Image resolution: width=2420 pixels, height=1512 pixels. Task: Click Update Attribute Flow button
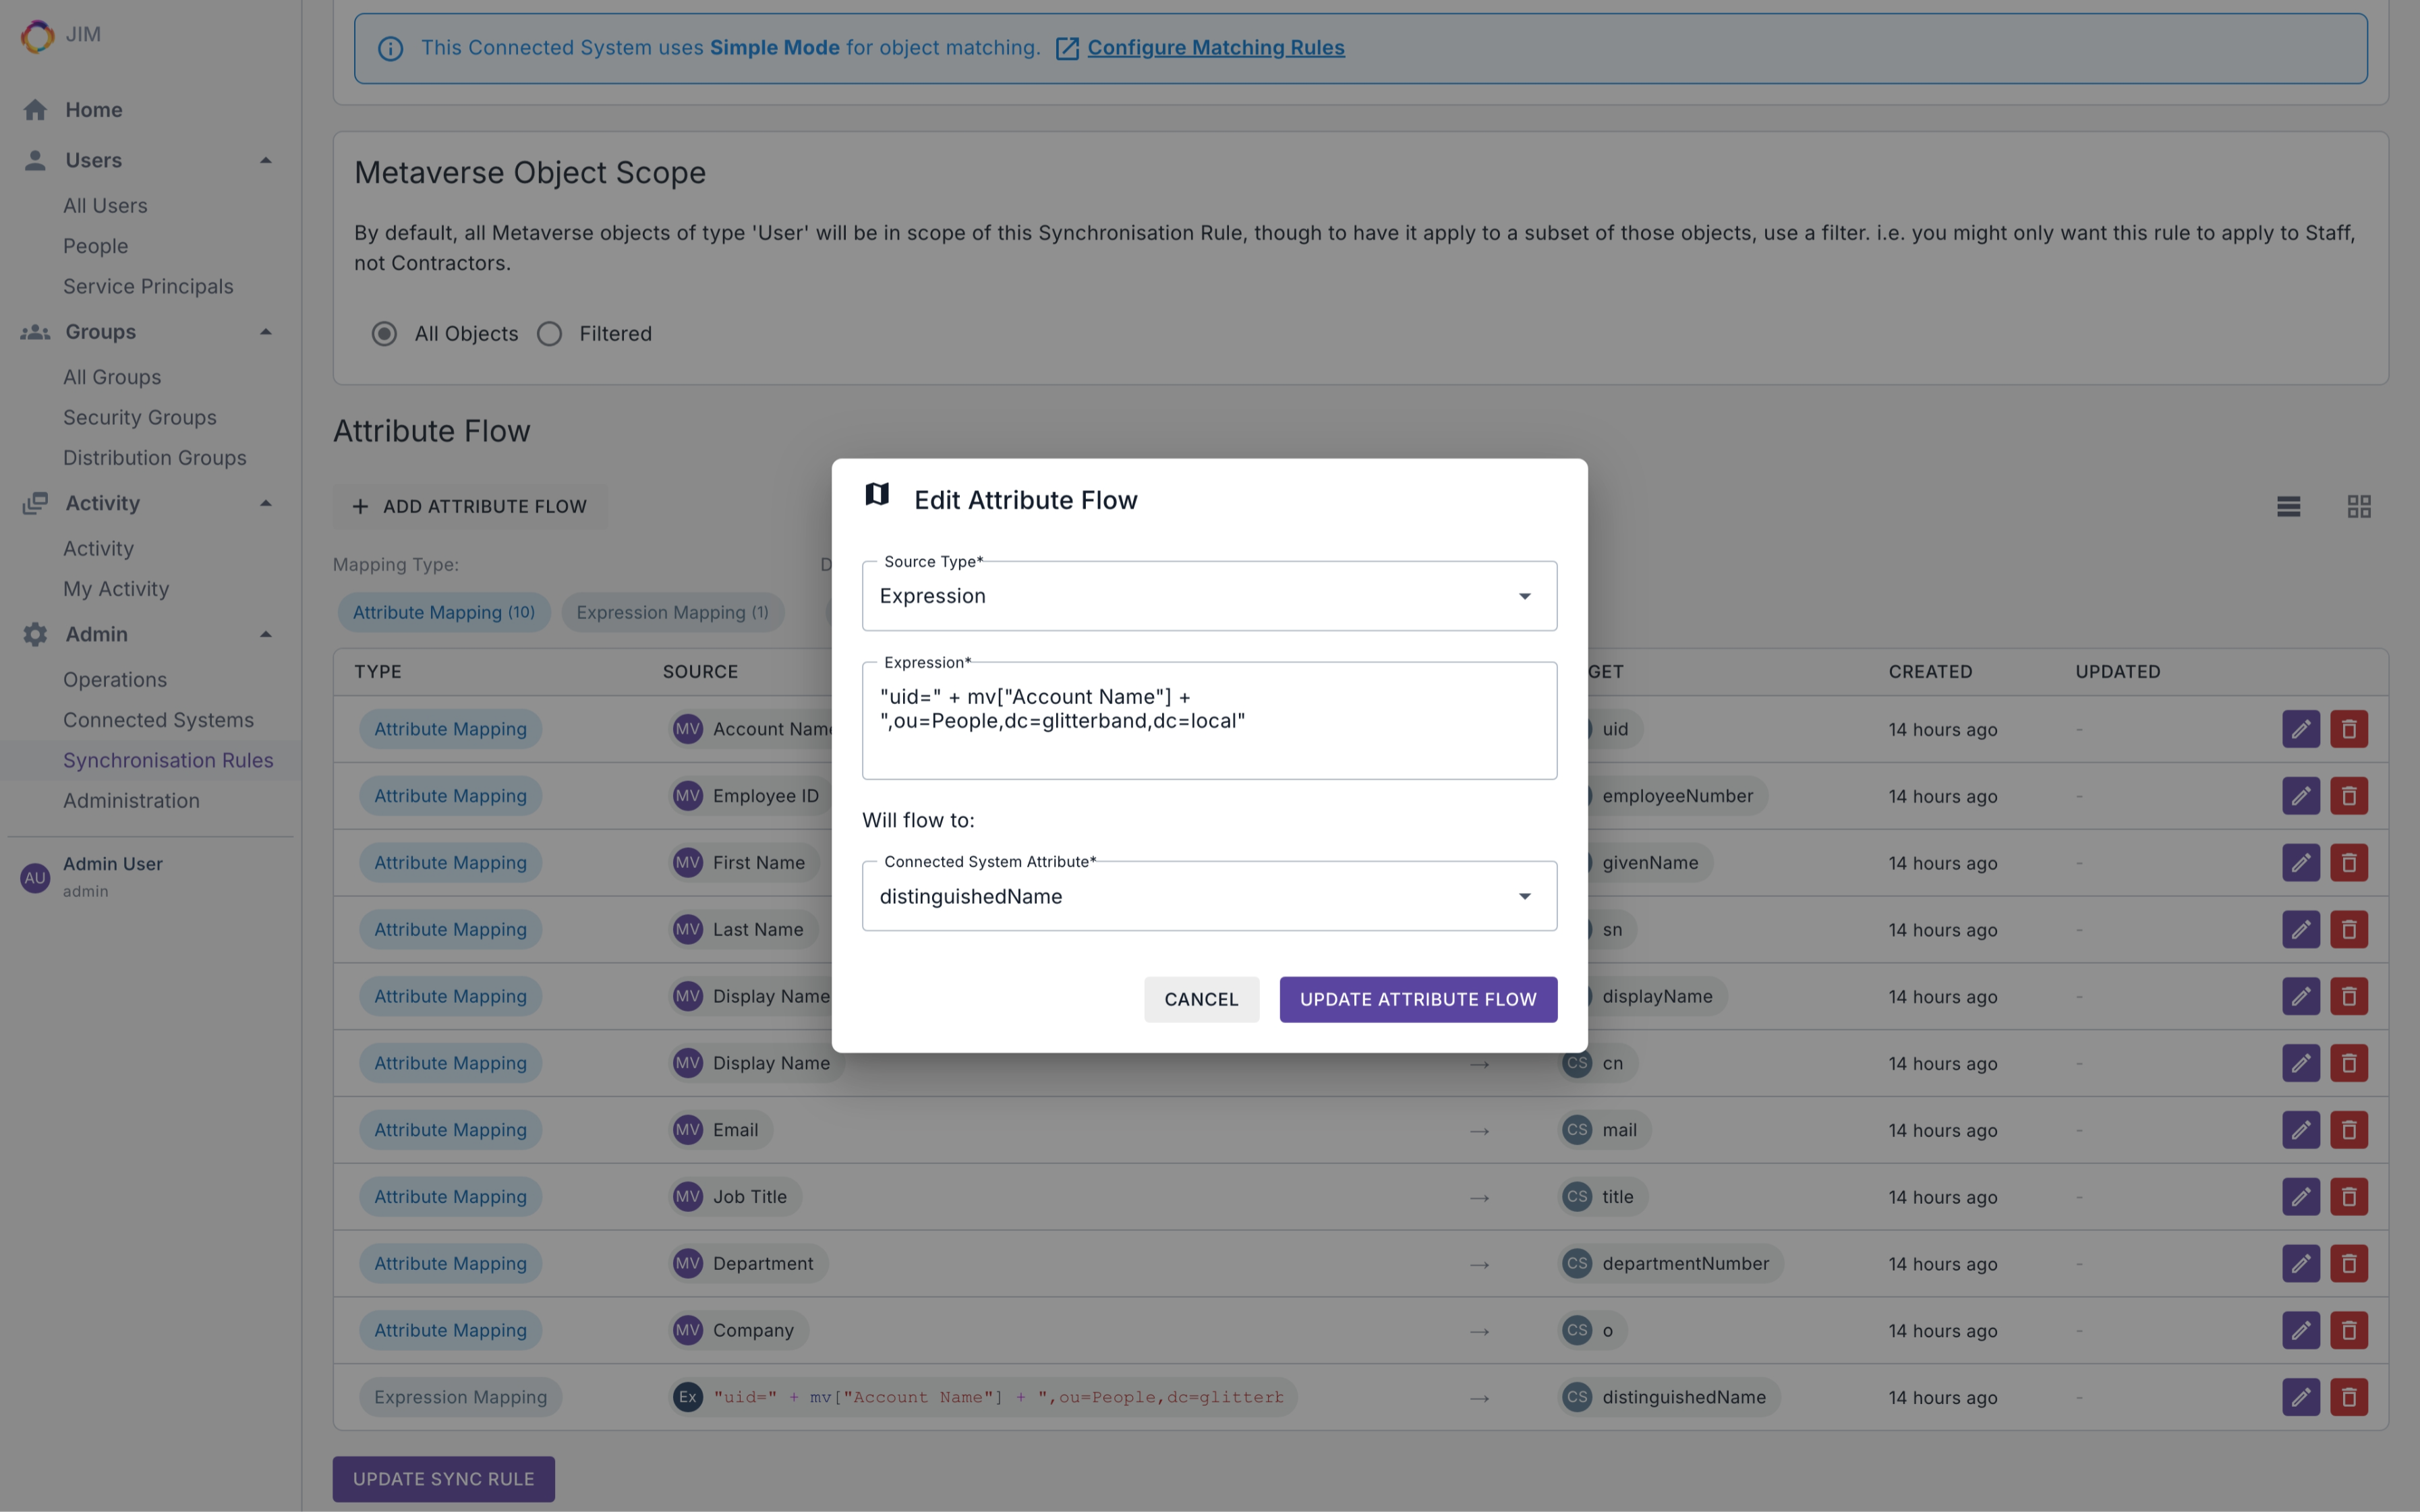click(1417, 999)
